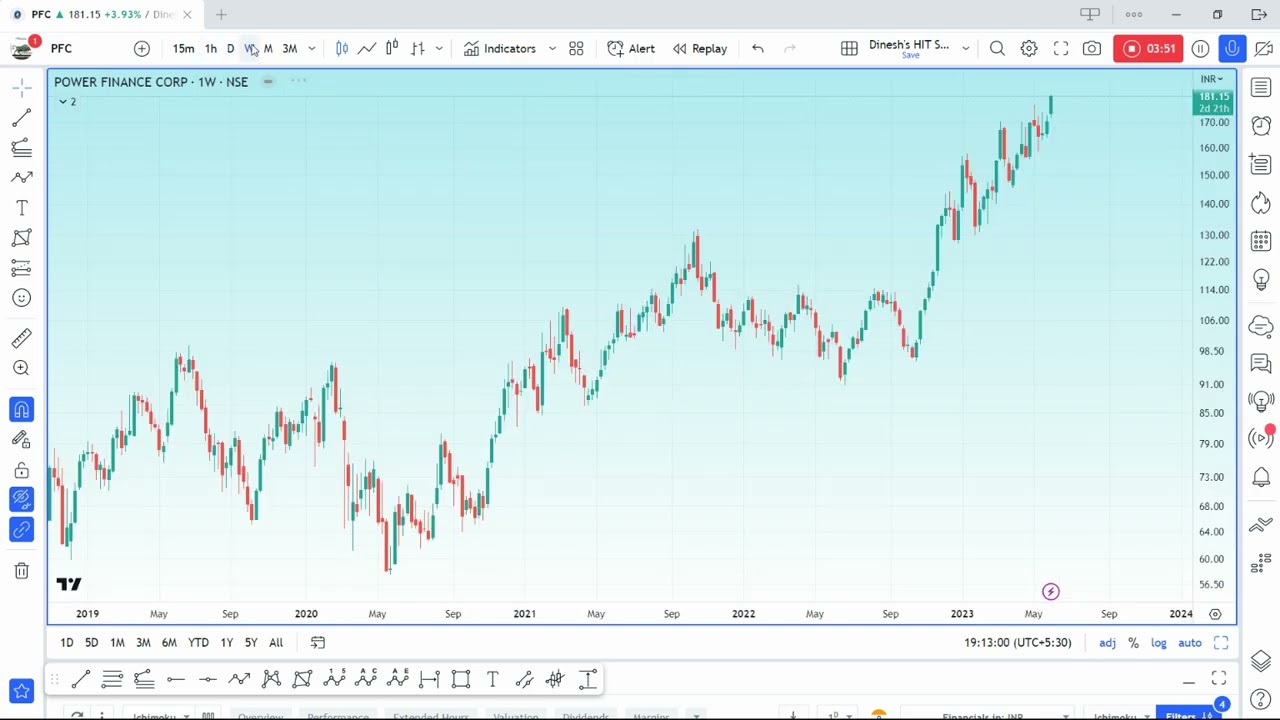Toggle auto scale
The image size is (1280, 720).
tap(1189, 643)
